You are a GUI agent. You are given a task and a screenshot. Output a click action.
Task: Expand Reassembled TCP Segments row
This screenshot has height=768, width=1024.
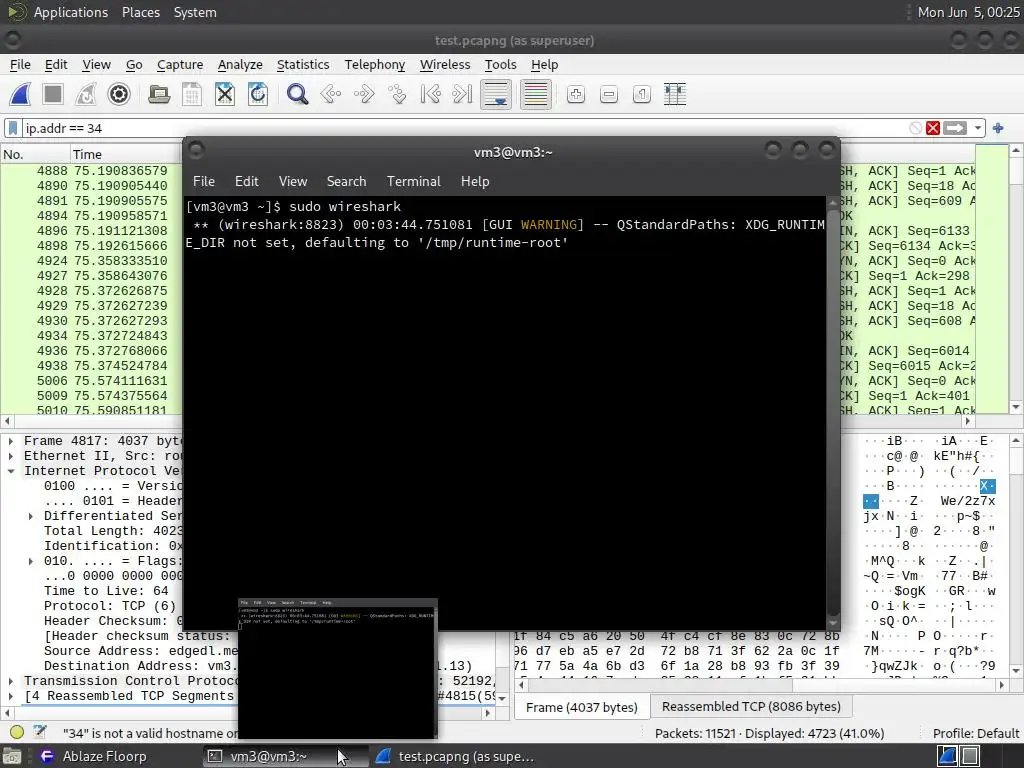[x=10, y=696]
